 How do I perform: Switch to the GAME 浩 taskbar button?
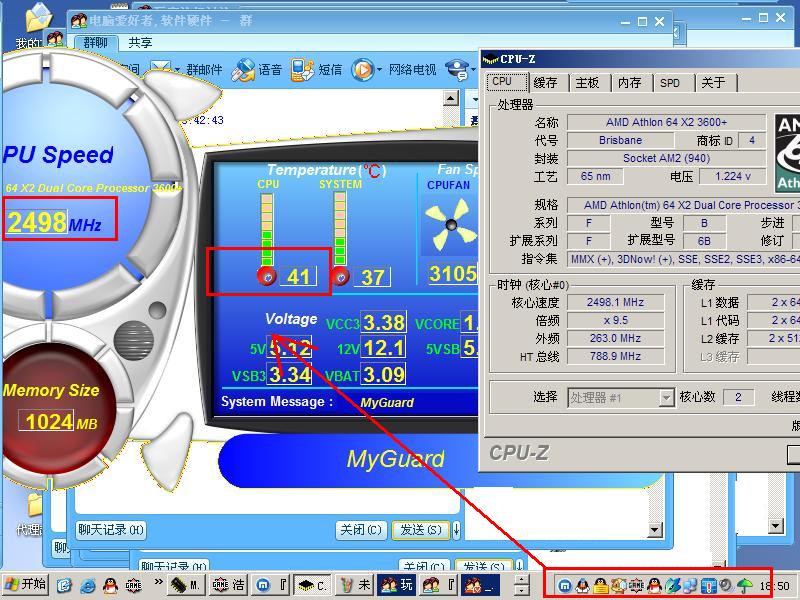229,585
